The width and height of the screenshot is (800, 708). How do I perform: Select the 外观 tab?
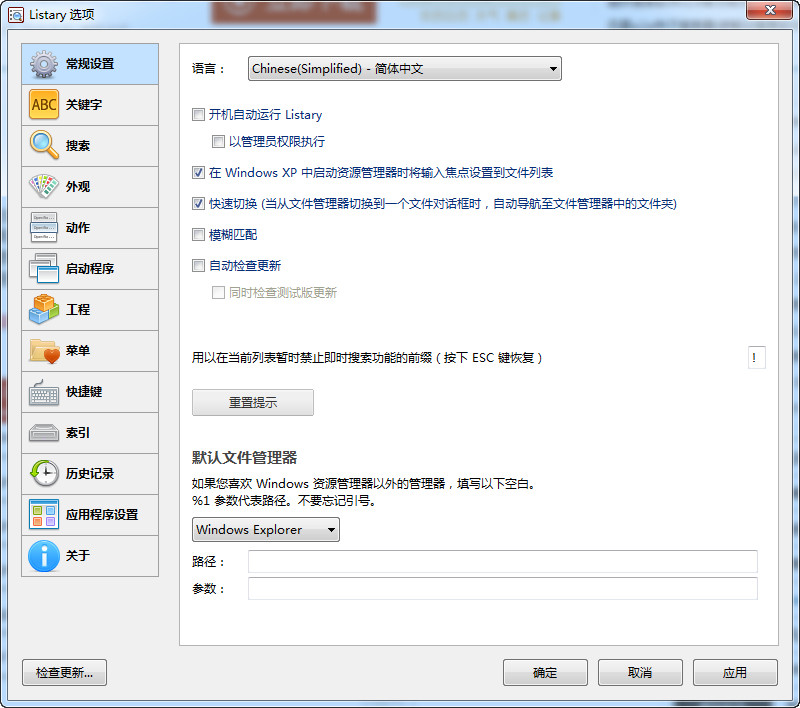point(90,187)
